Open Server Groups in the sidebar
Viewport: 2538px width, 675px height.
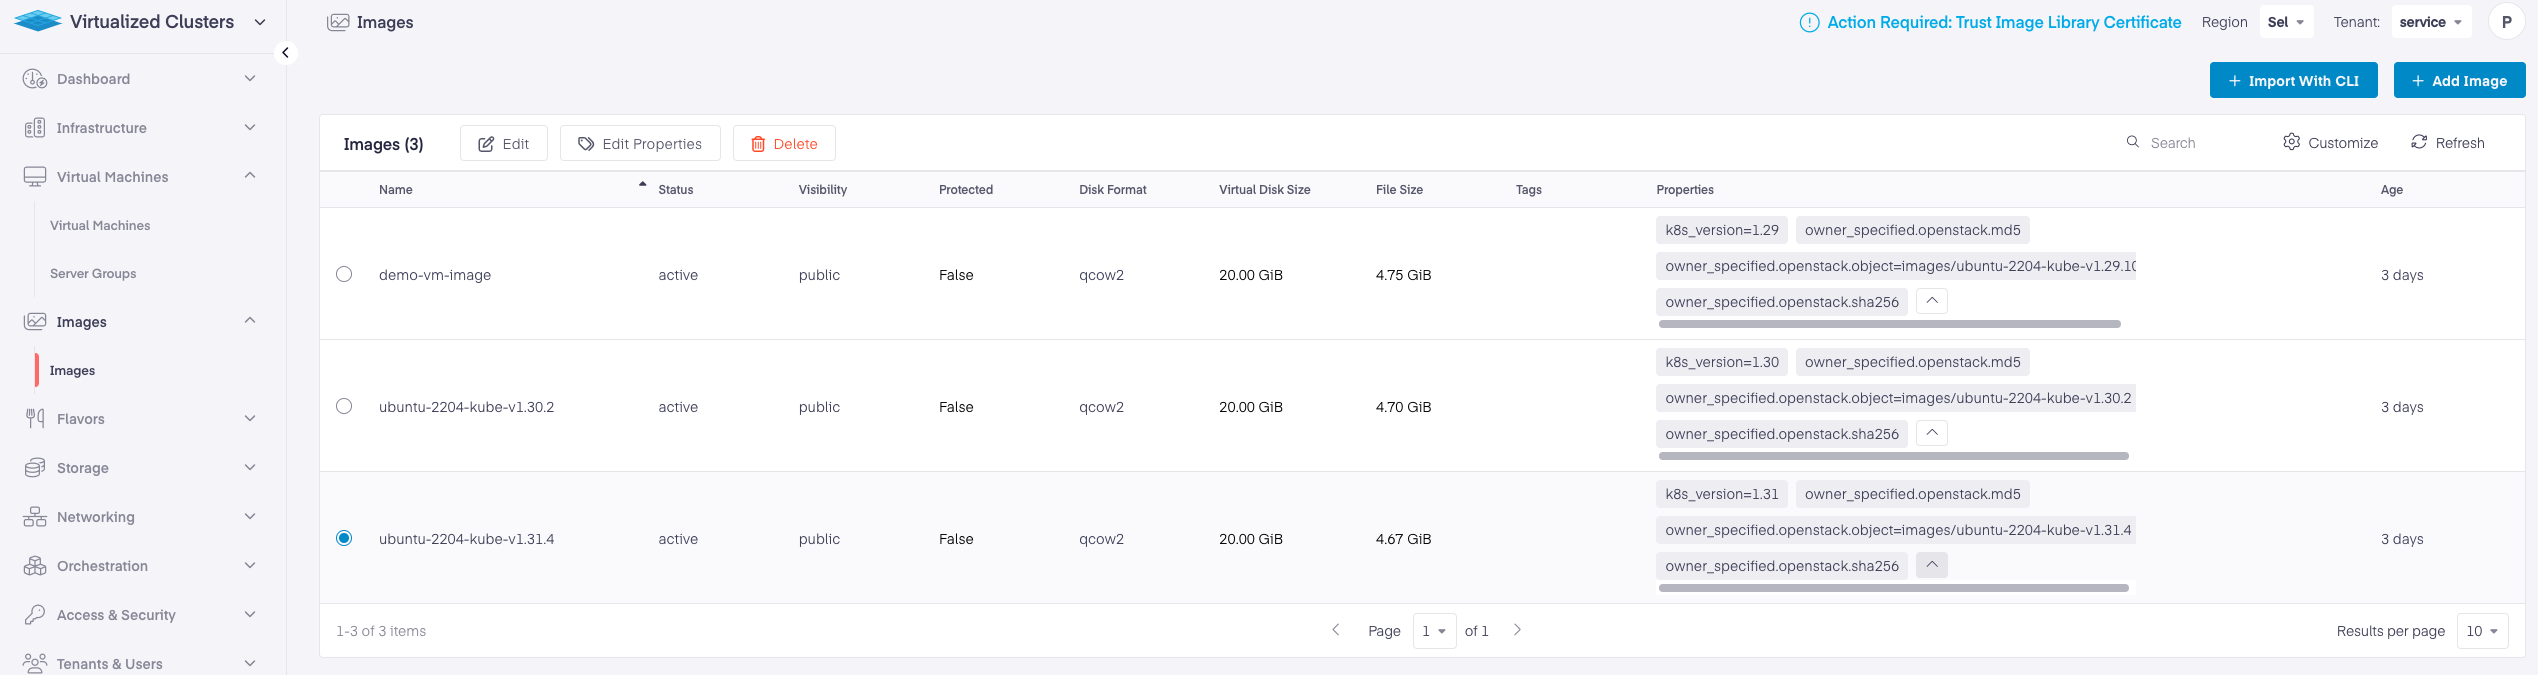pos(93,274)
